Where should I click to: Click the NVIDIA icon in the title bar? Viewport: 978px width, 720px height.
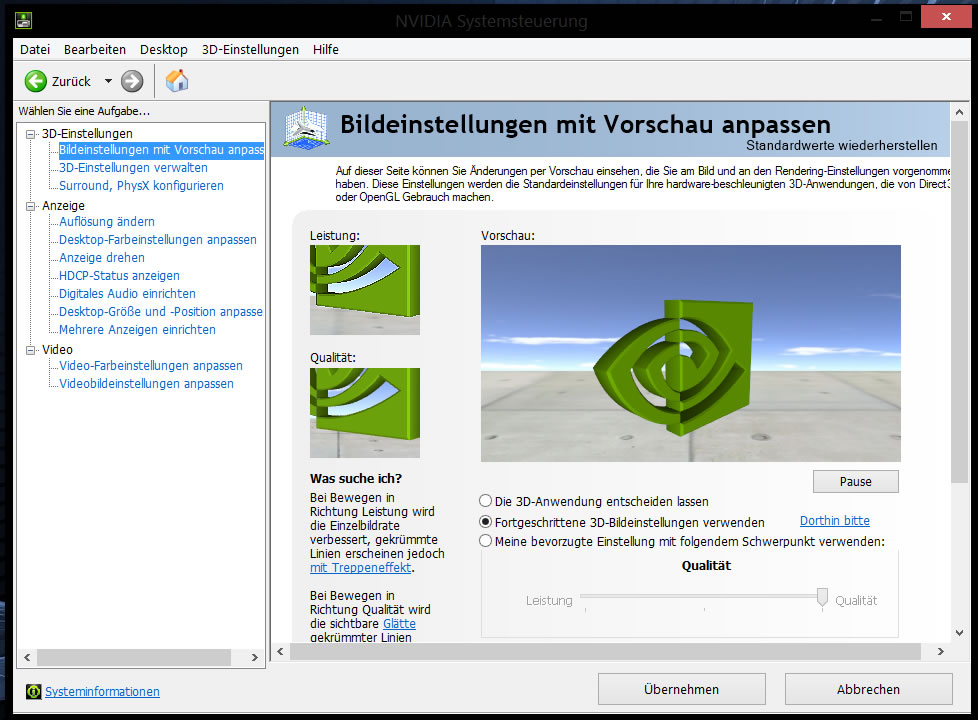[x=24, y=21]
